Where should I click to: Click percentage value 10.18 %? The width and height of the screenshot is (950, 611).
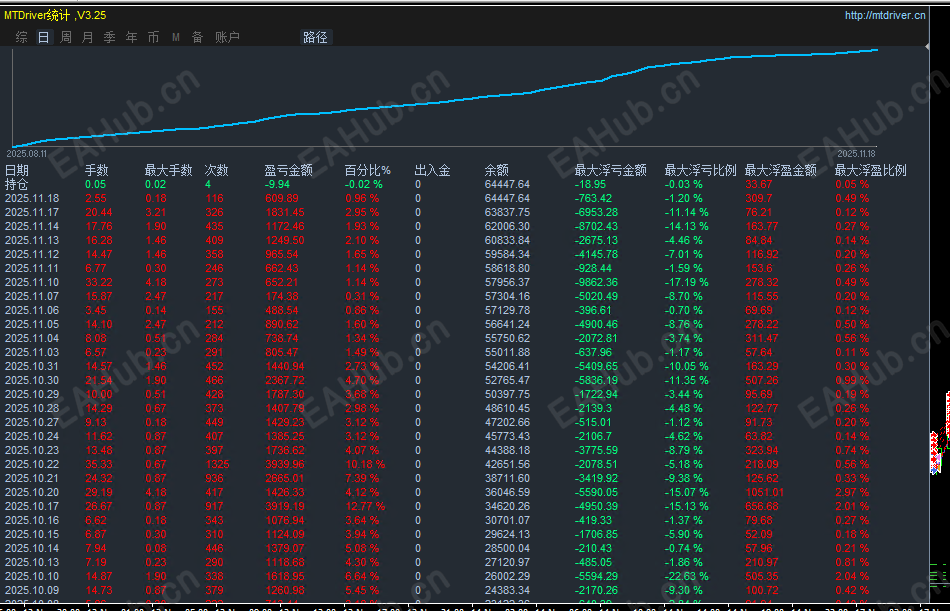365,464
